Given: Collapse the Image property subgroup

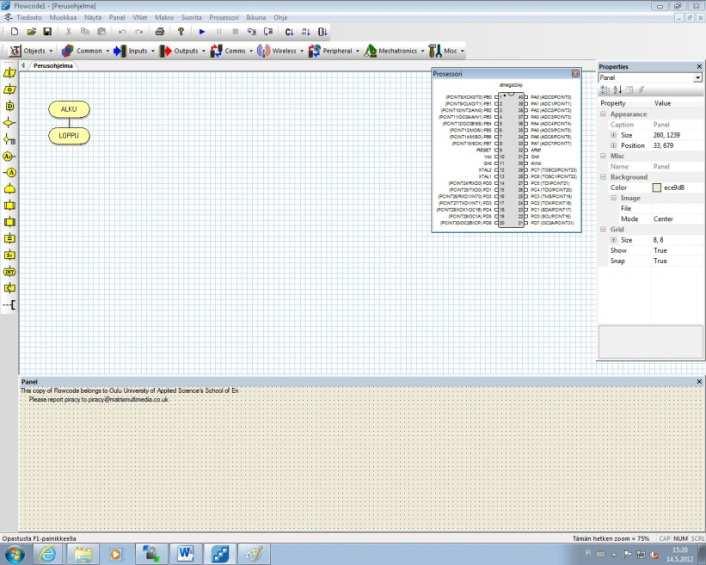Looking at the screenshot, I should point(613,198).
